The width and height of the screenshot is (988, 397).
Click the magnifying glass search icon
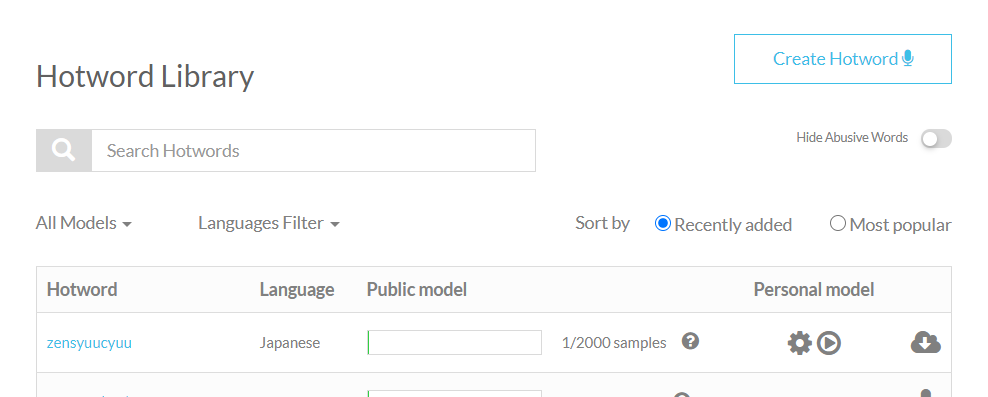pos(64,151)
